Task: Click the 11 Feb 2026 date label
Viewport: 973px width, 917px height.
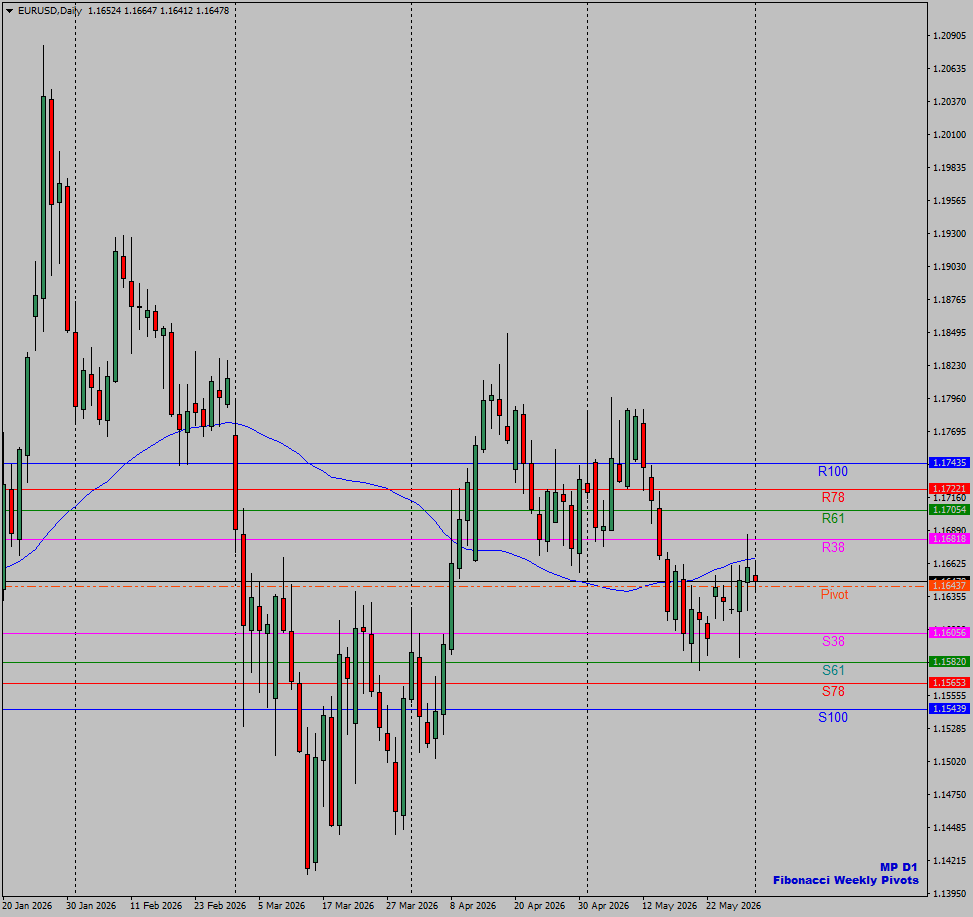Action: tap(156, 906)
